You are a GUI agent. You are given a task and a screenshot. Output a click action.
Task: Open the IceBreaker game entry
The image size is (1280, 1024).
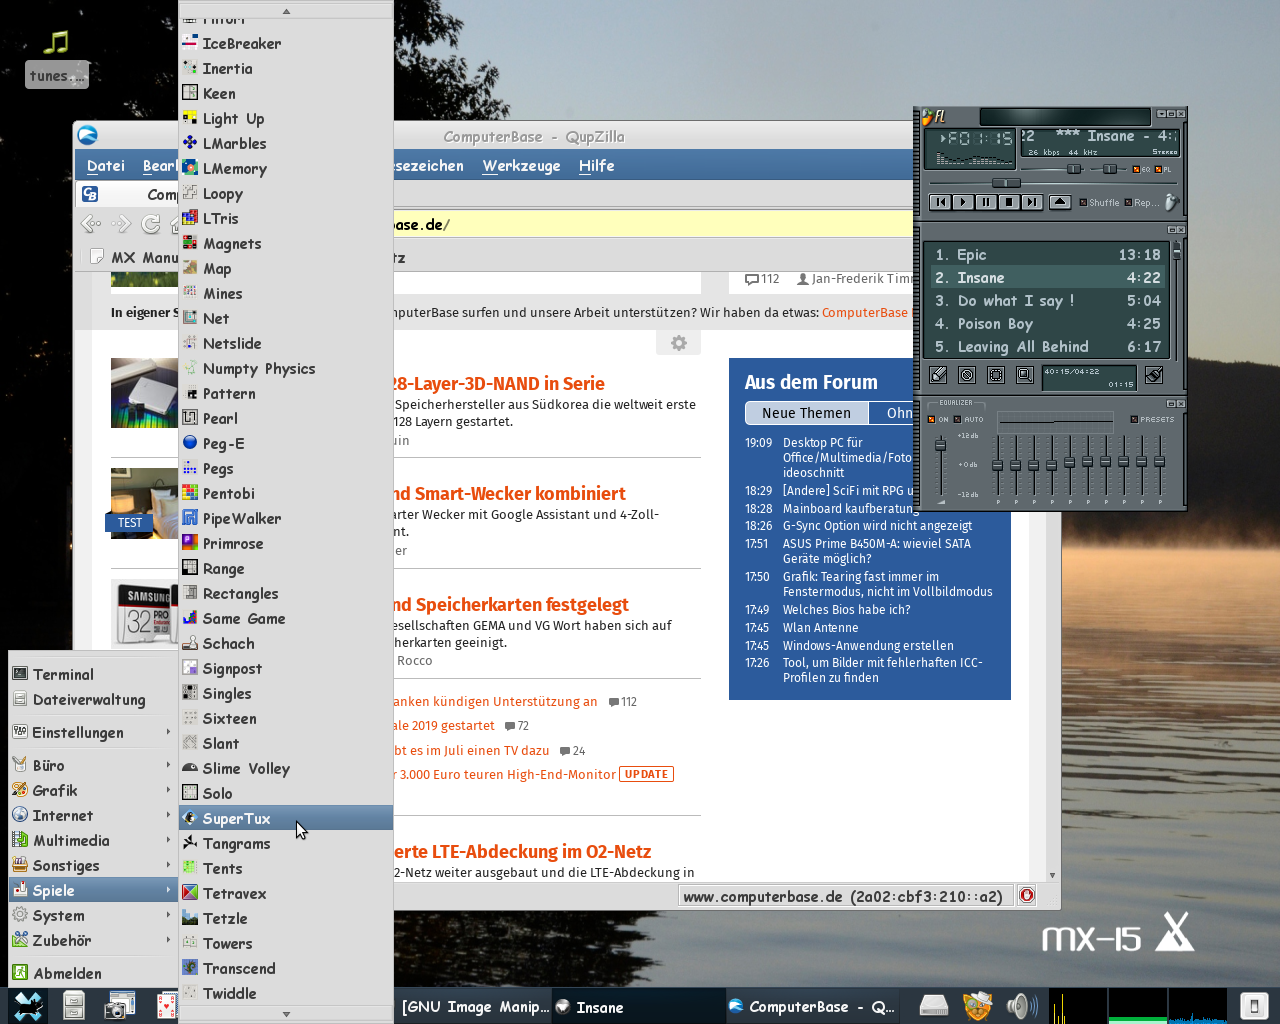tap(286, 43)
